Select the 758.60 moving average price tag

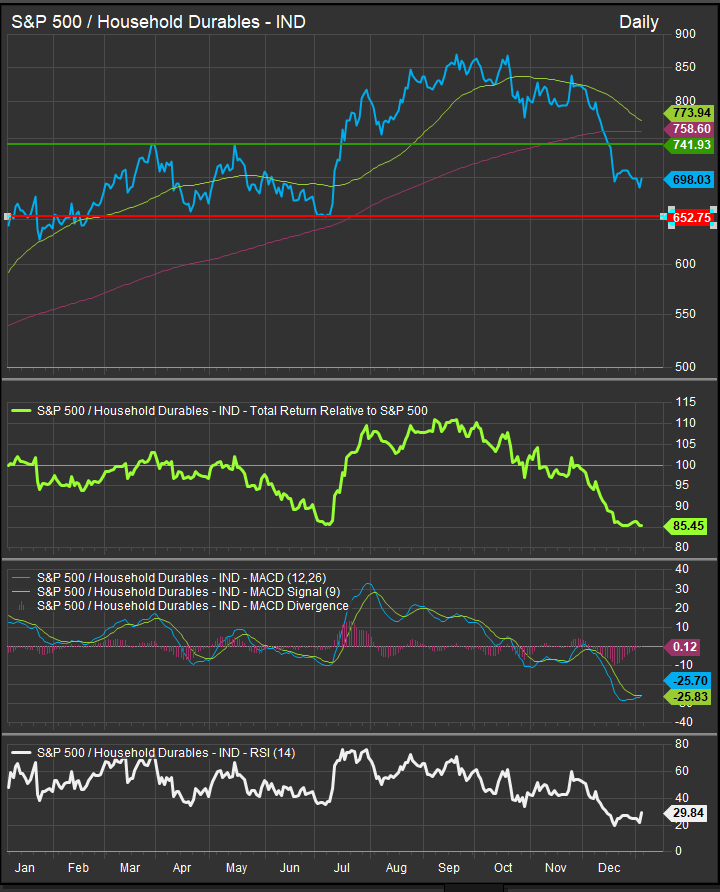688,129
